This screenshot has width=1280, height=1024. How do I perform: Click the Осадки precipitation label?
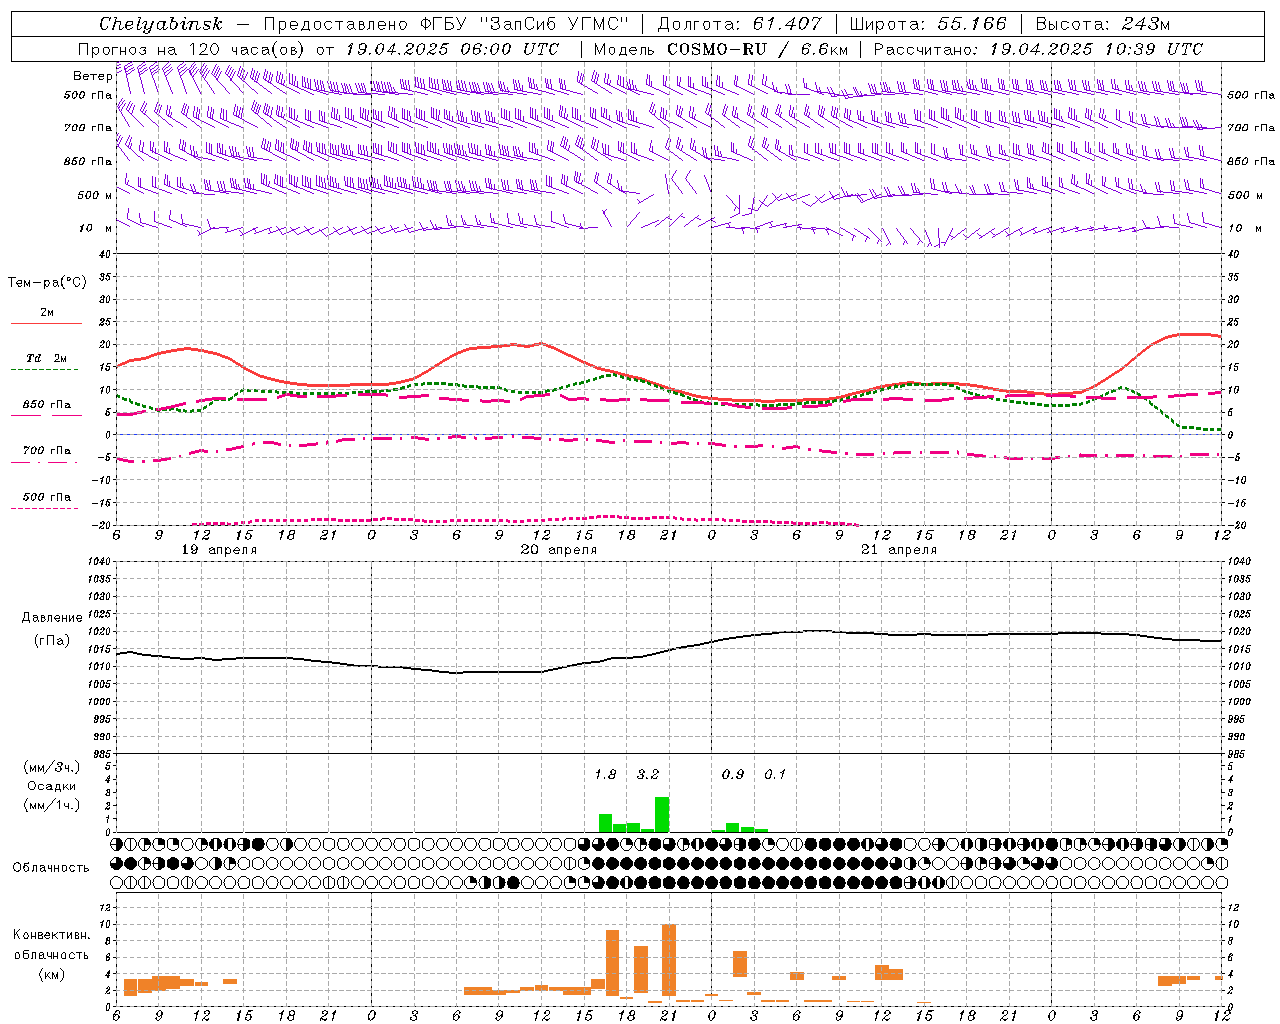tap(51, 786)
